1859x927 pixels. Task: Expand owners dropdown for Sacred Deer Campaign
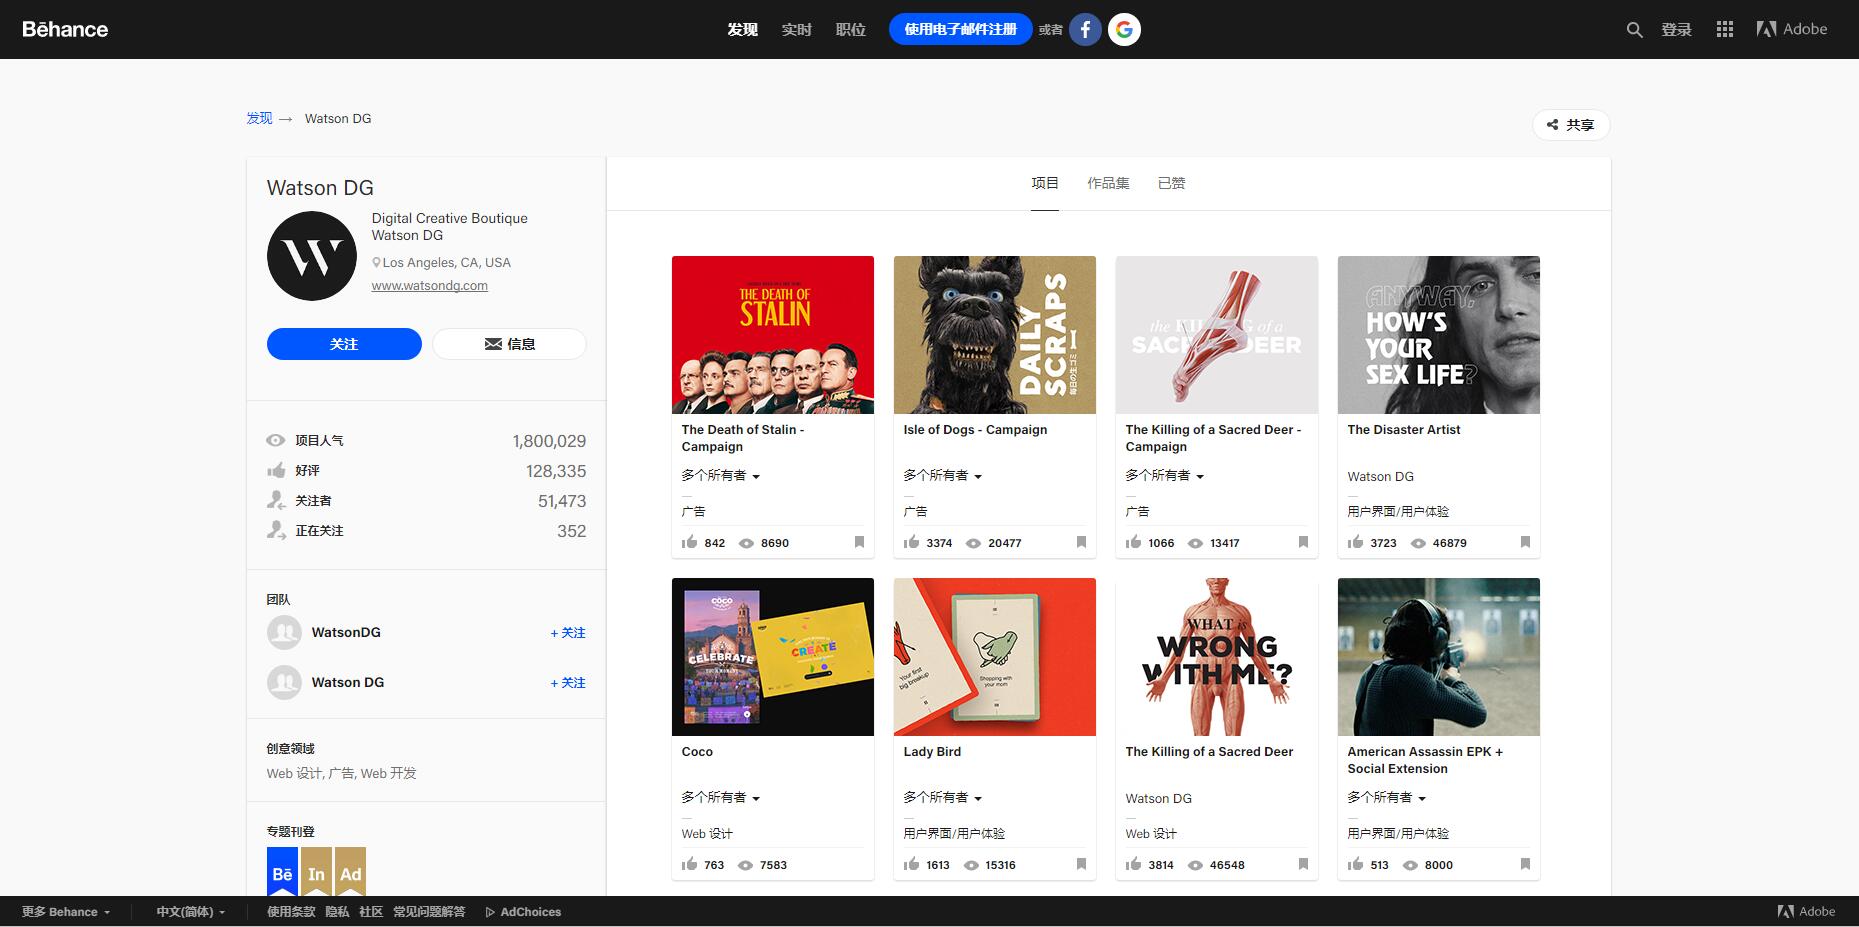click(1165, 475)
